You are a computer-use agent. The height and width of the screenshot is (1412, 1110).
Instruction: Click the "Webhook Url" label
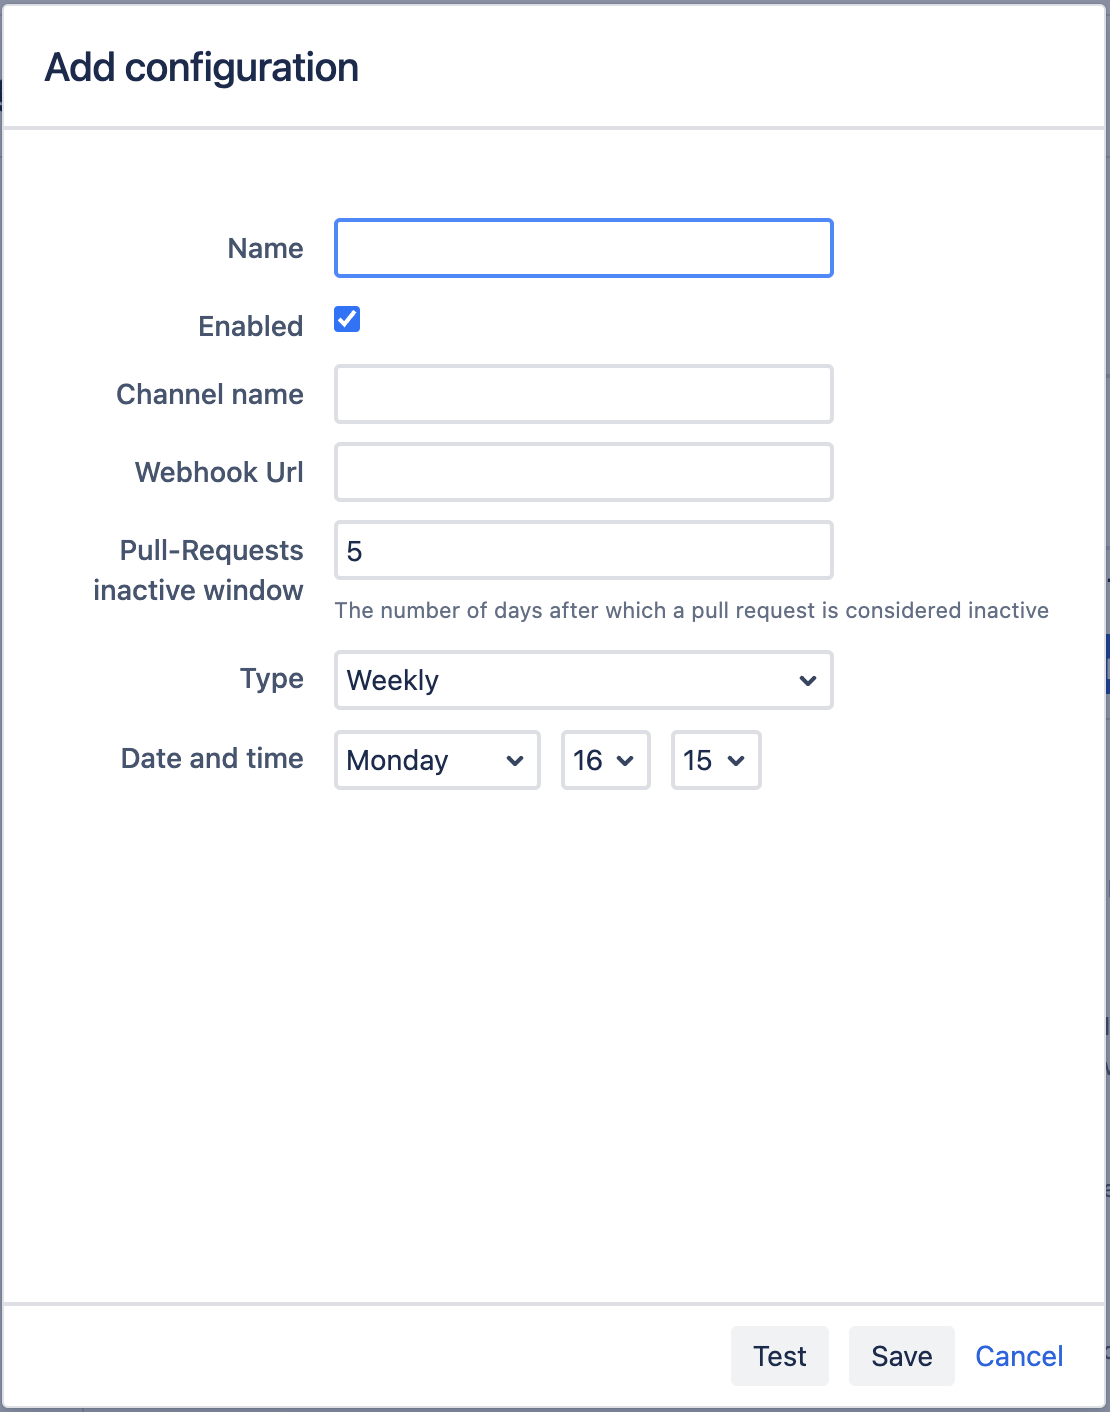219,472
